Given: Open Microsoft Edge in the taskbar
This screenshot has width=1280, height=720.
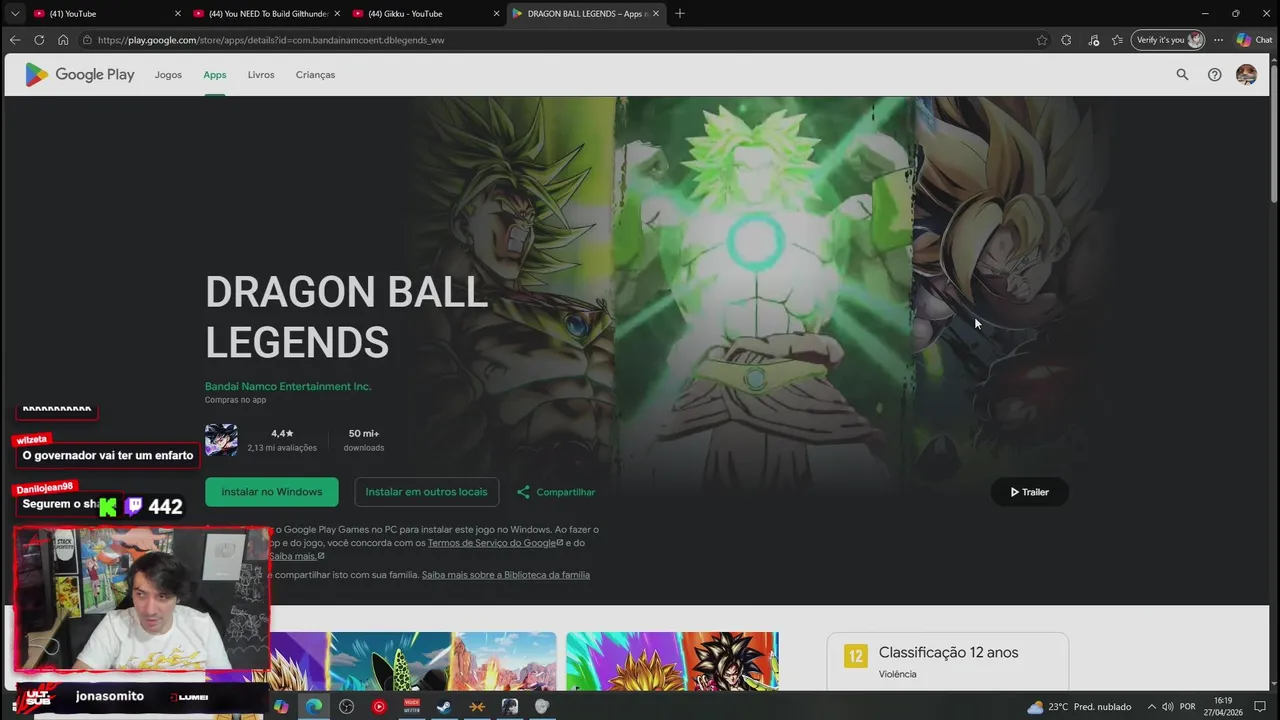Looking at the screenshot, I should pyautogui.click(x=314, y=706).
